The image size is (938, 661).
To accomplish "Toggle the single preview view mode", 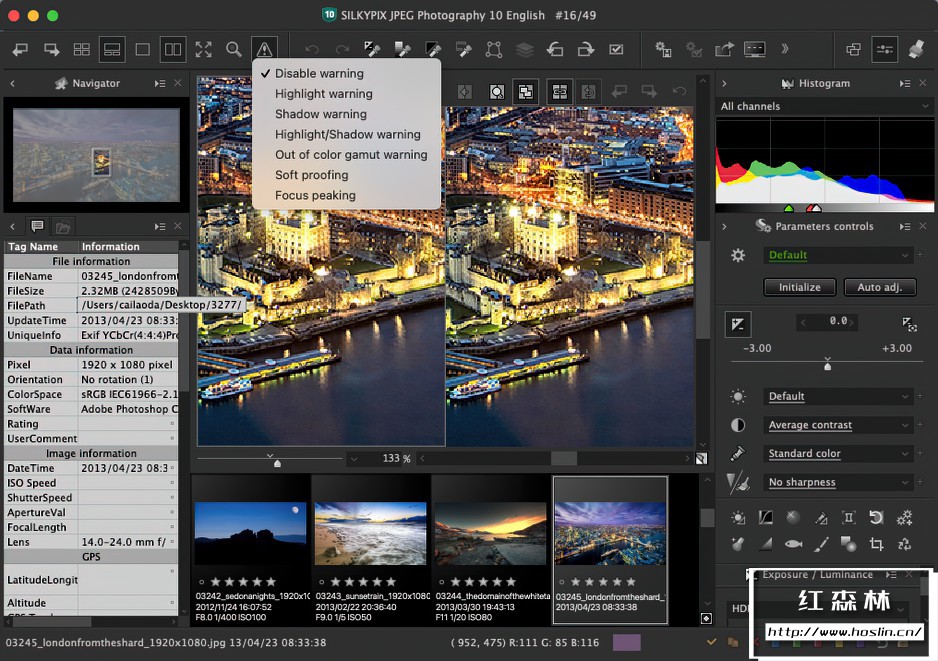I will 142,49.
